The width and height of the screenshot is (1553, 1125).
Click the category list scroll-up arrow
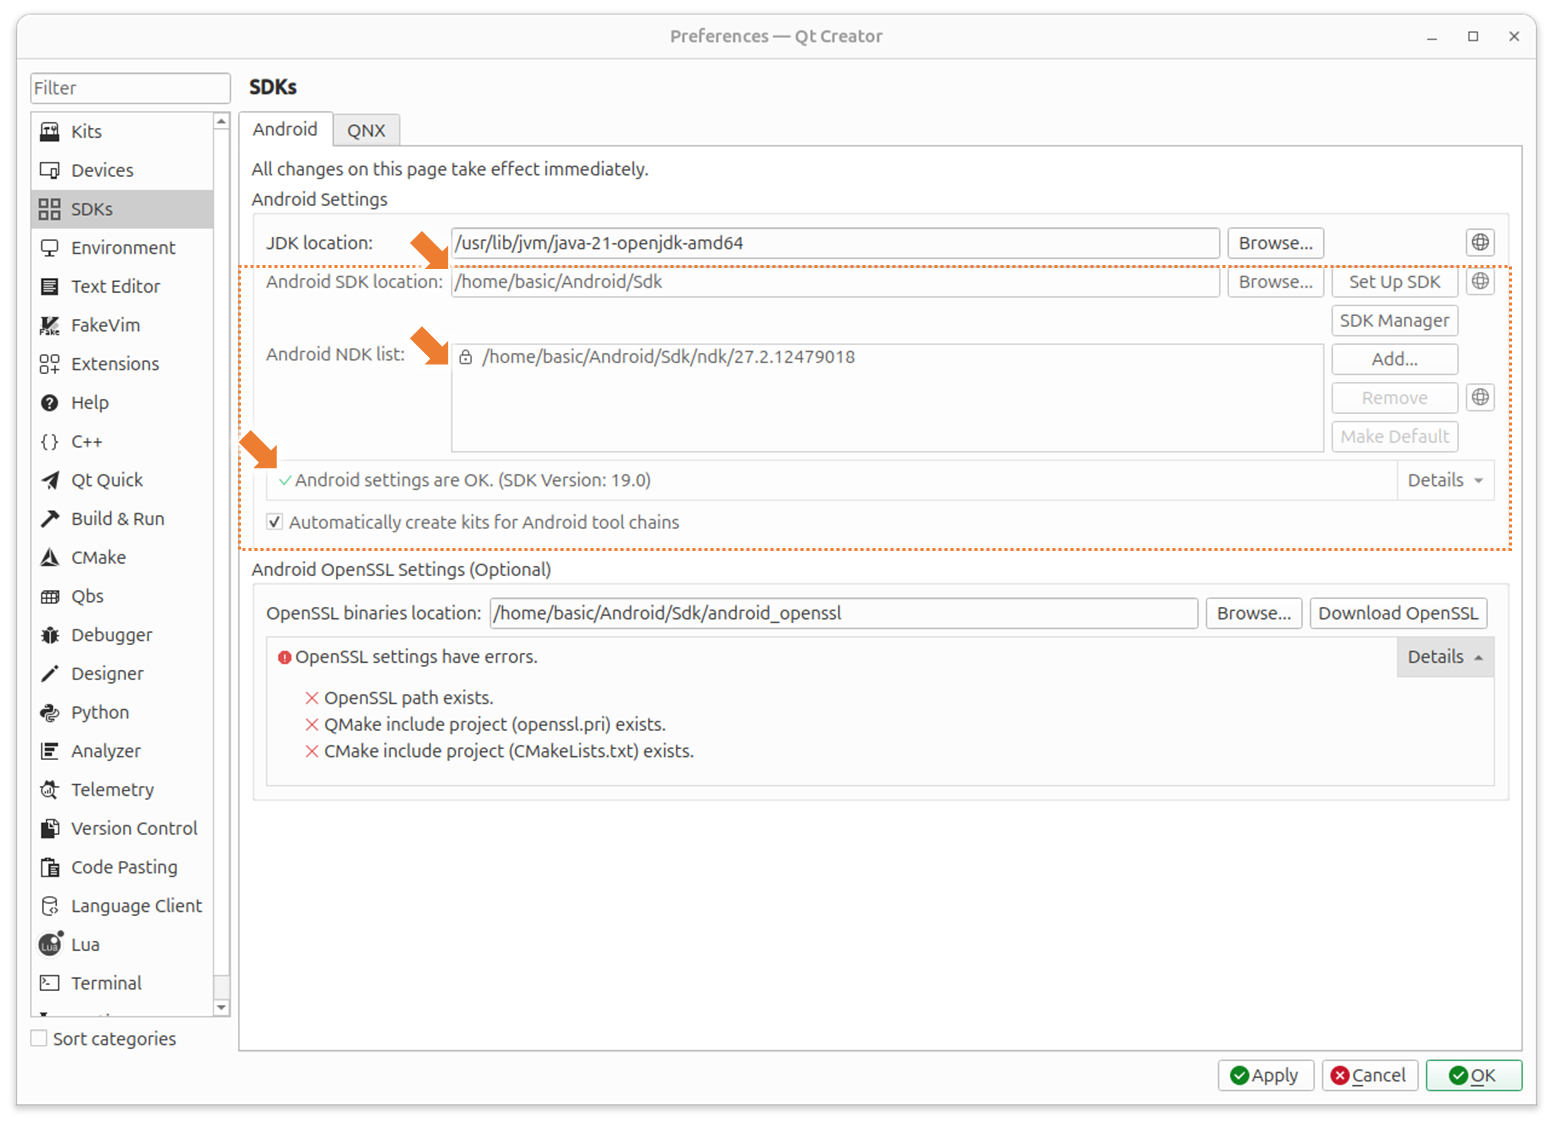(222, 121)
